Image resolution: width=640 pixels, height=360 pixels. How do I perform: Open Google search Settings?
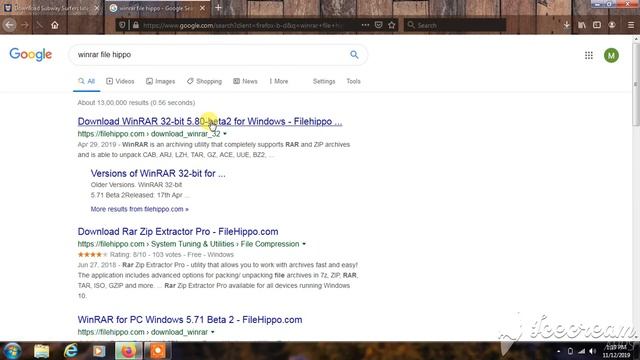[324, 81]
